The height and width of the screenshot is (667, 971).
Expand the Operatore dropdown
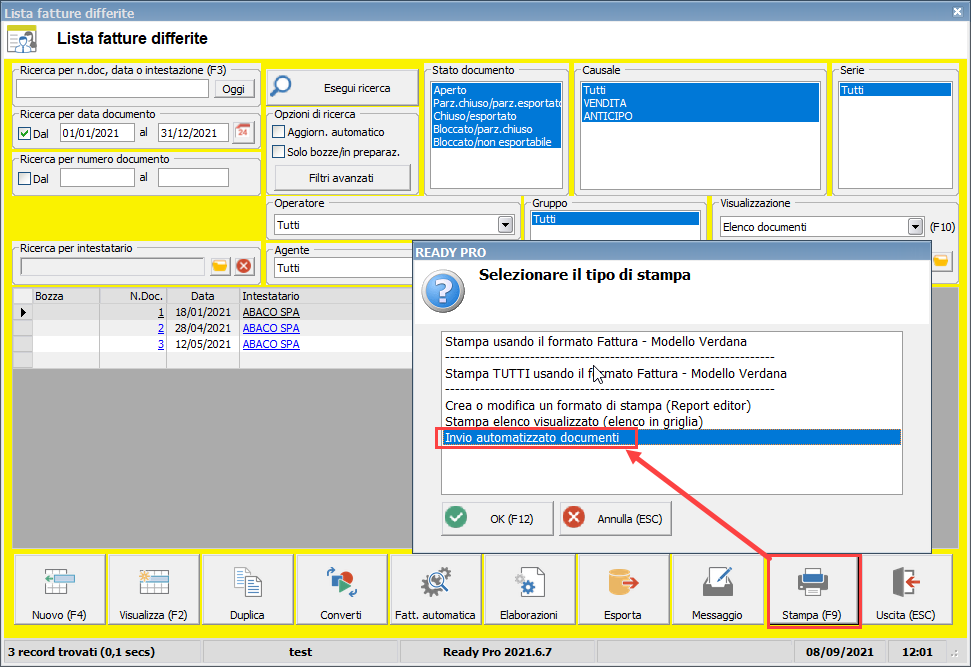505,225
